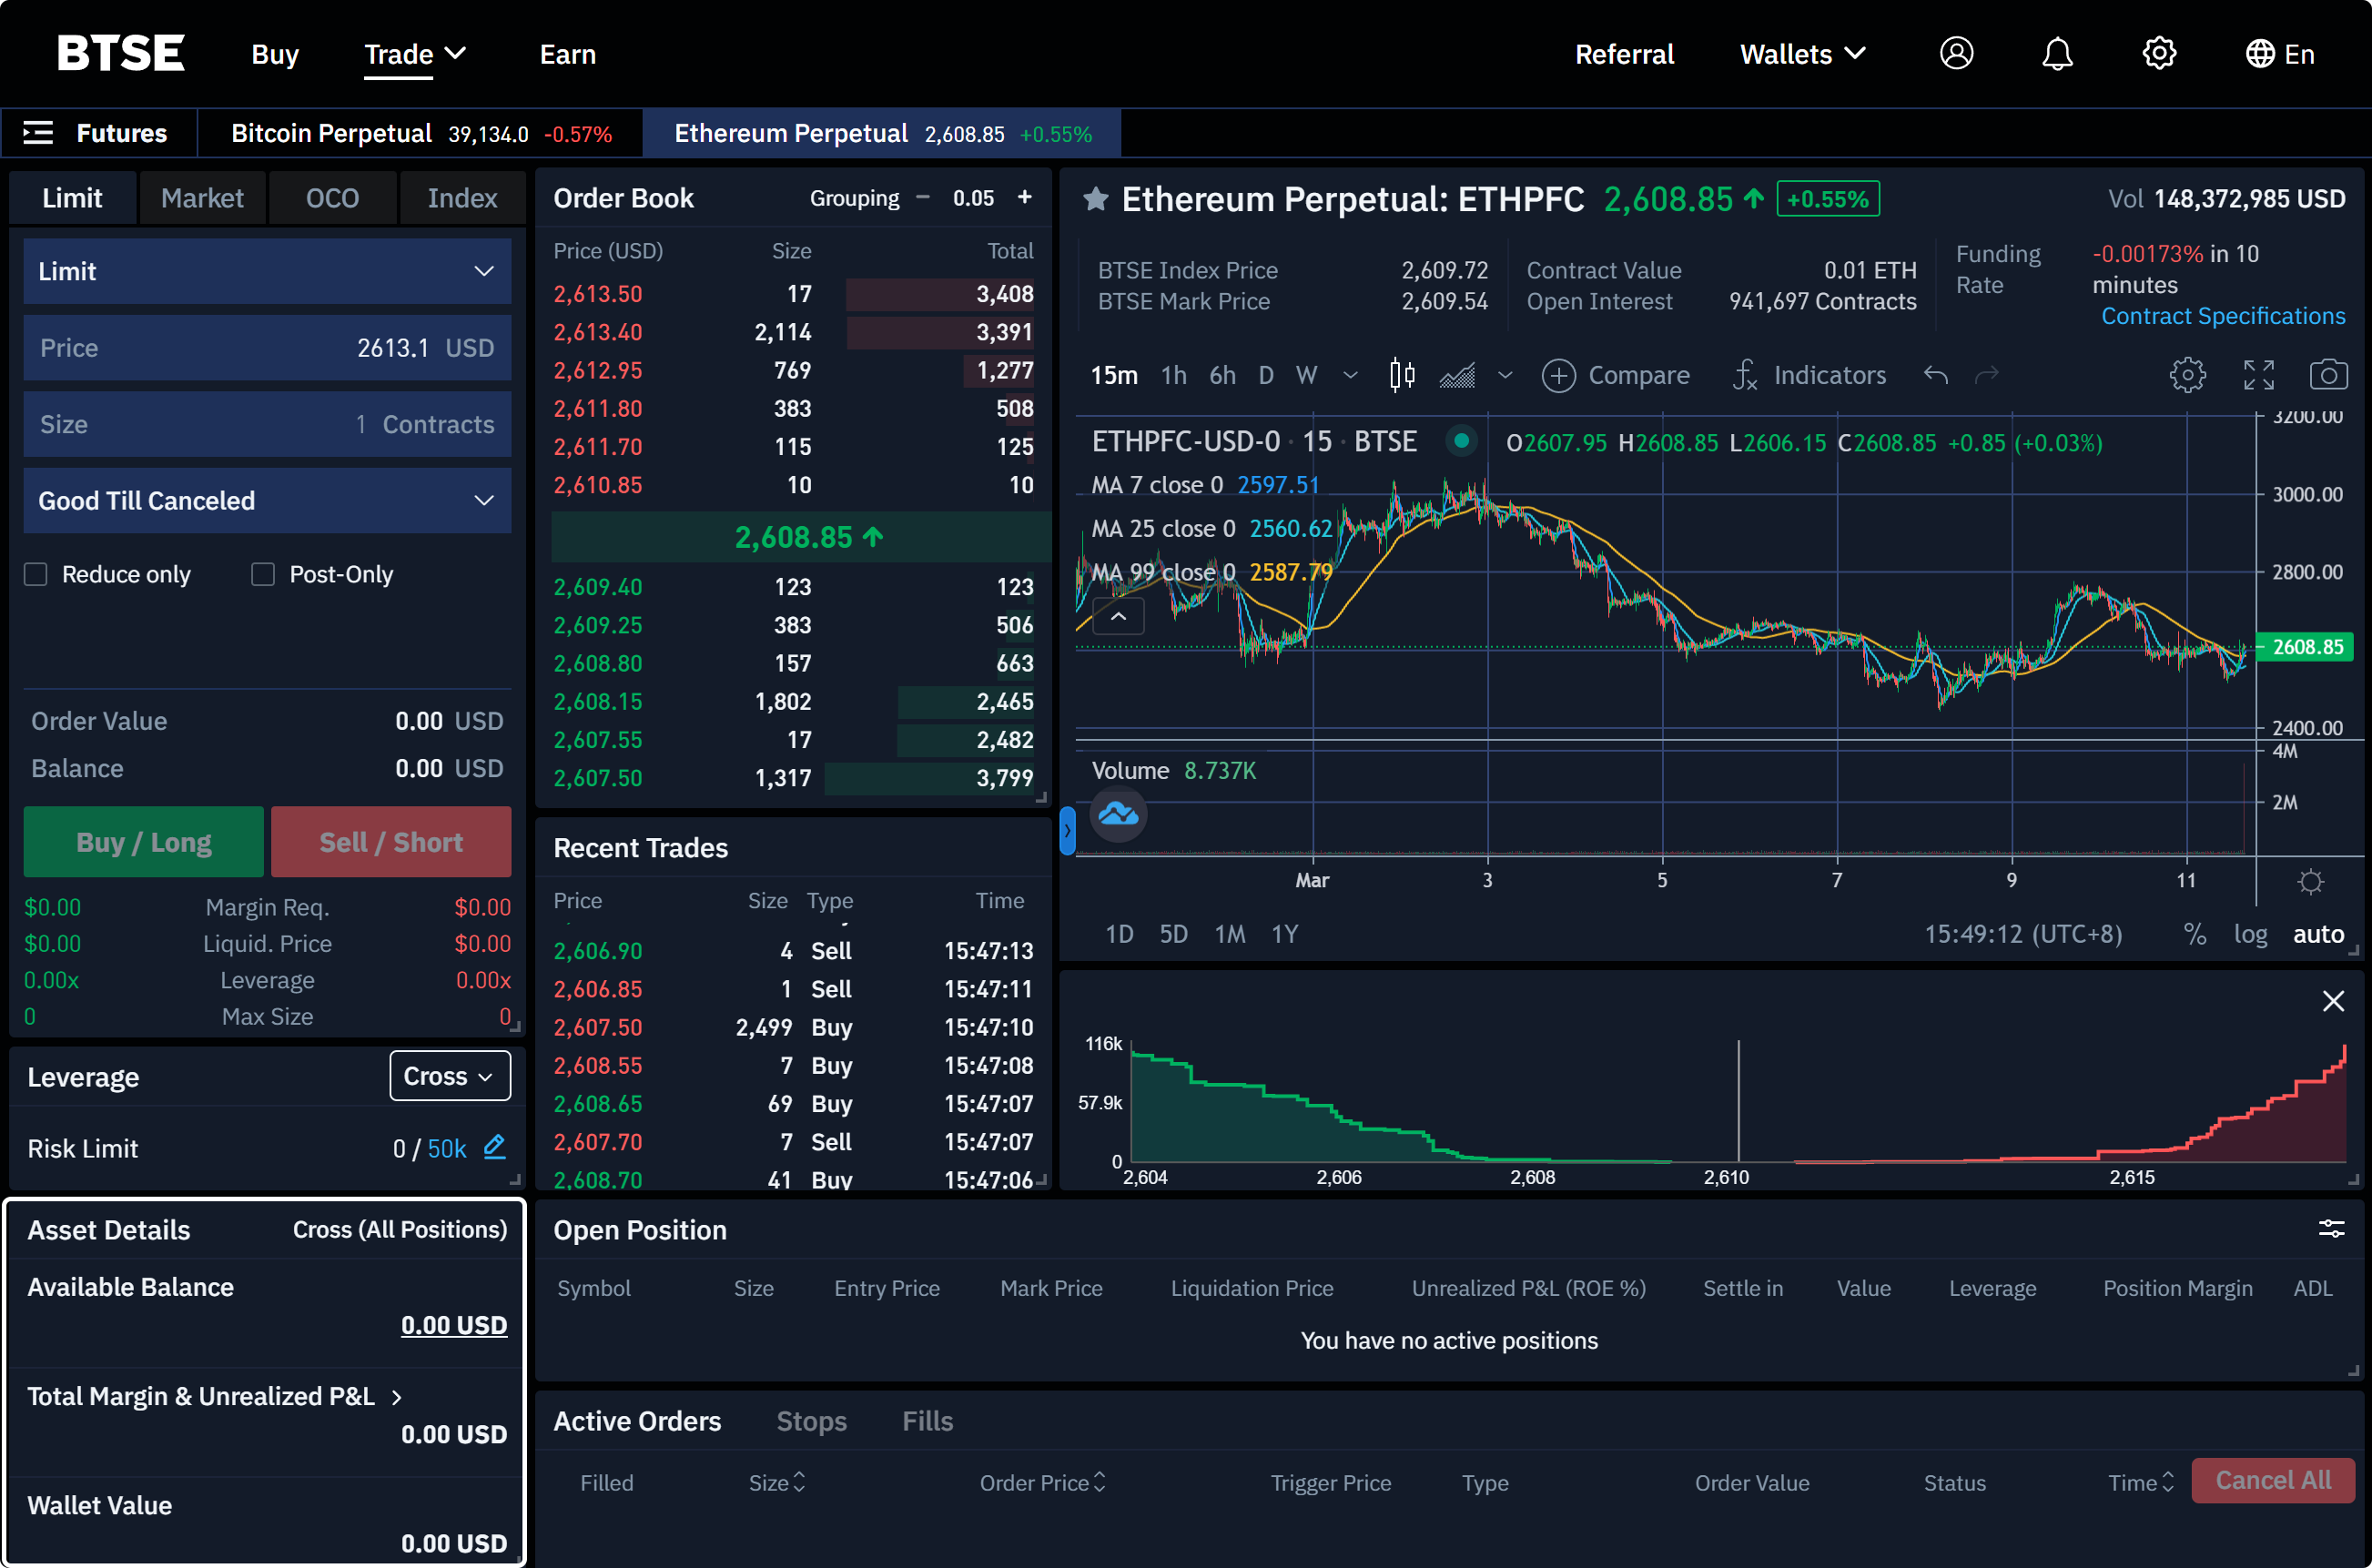Open the Fills tab
Screen dimensions: 2372x1568
[927, 1421]
